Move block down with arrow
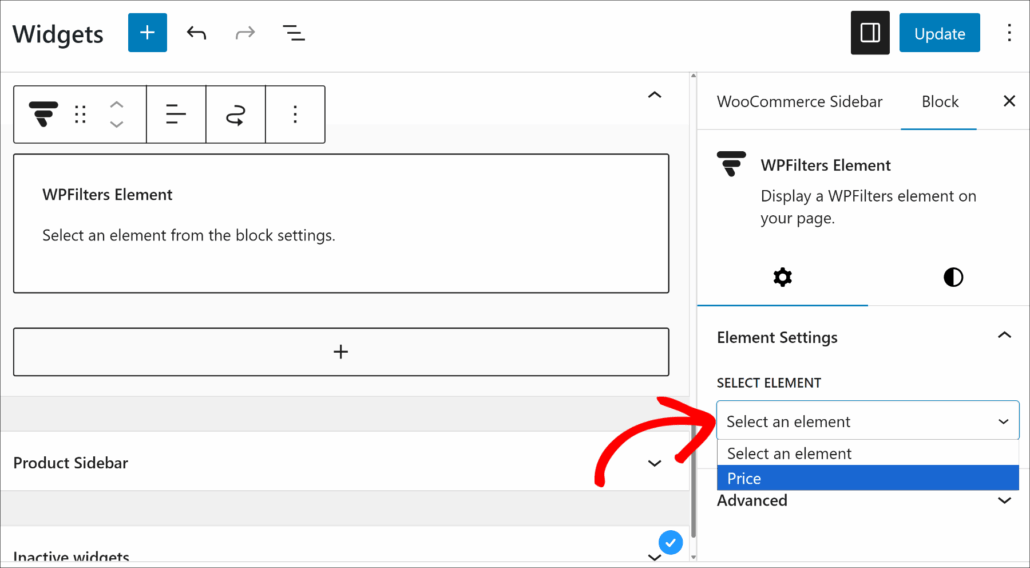1030x568 pixels. [116, 124]
